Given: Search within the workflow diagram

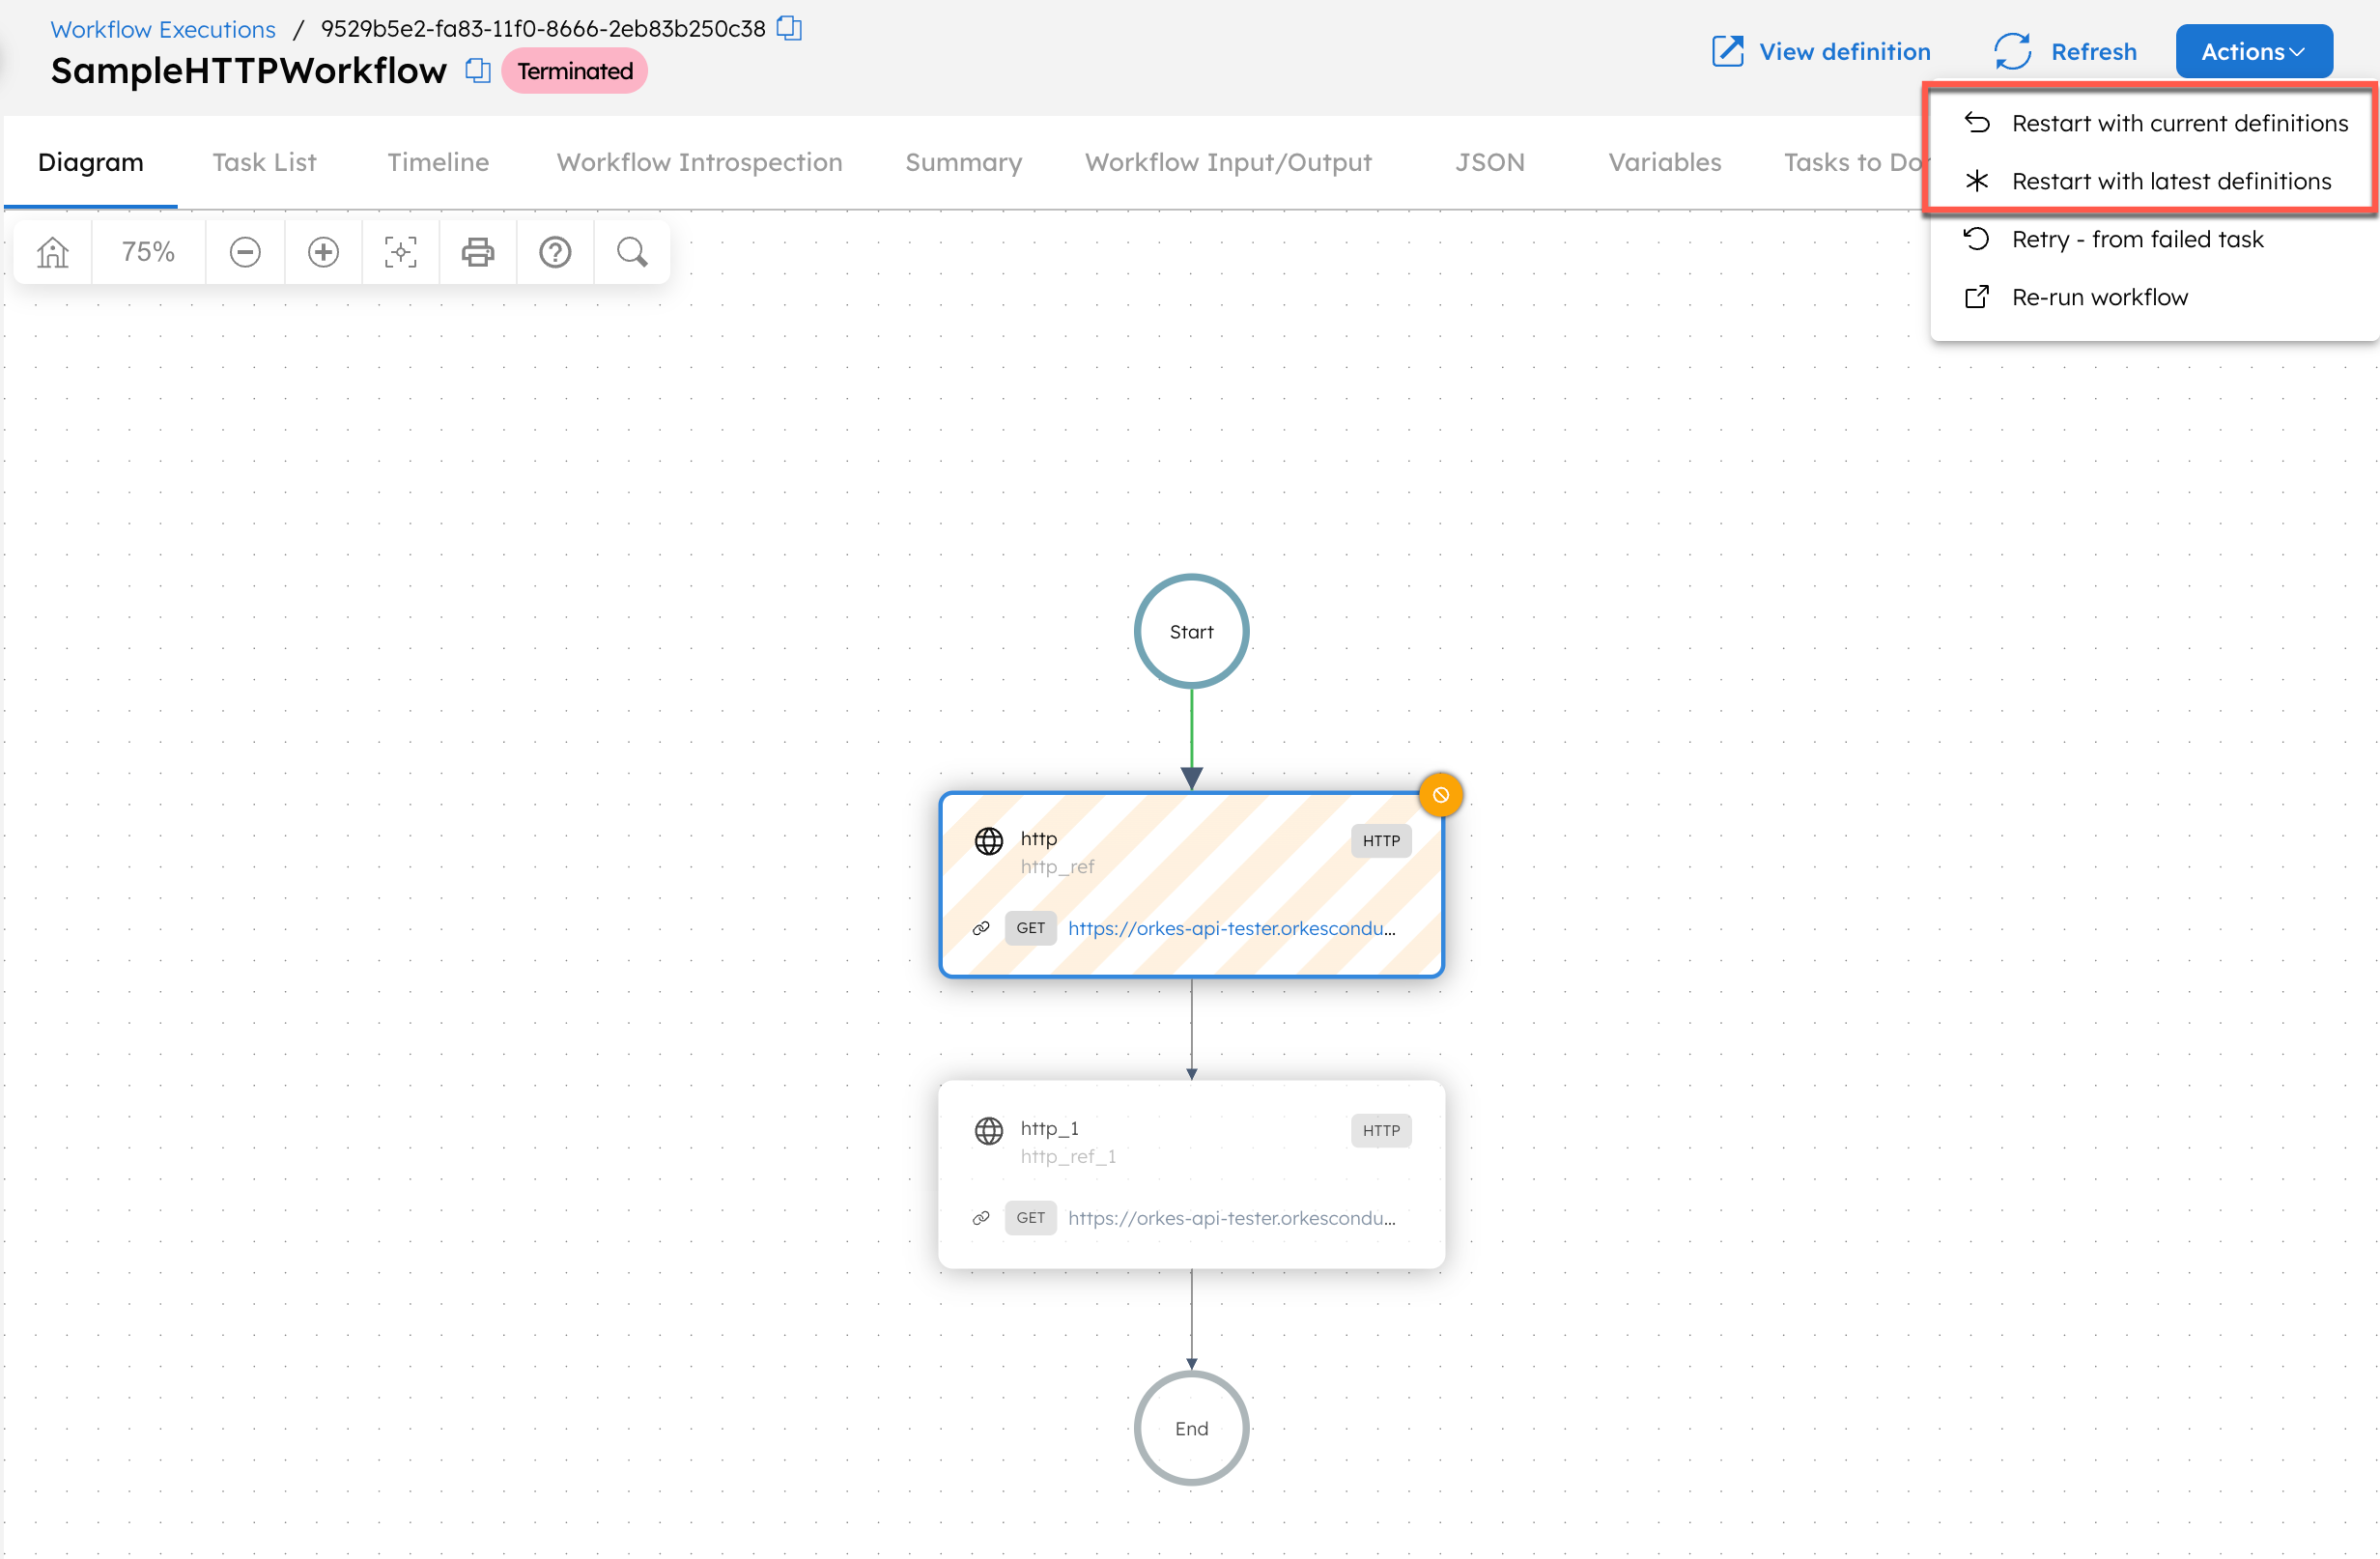Looking at the screenshot, I should pyautogui.click(x=631, y=252).
